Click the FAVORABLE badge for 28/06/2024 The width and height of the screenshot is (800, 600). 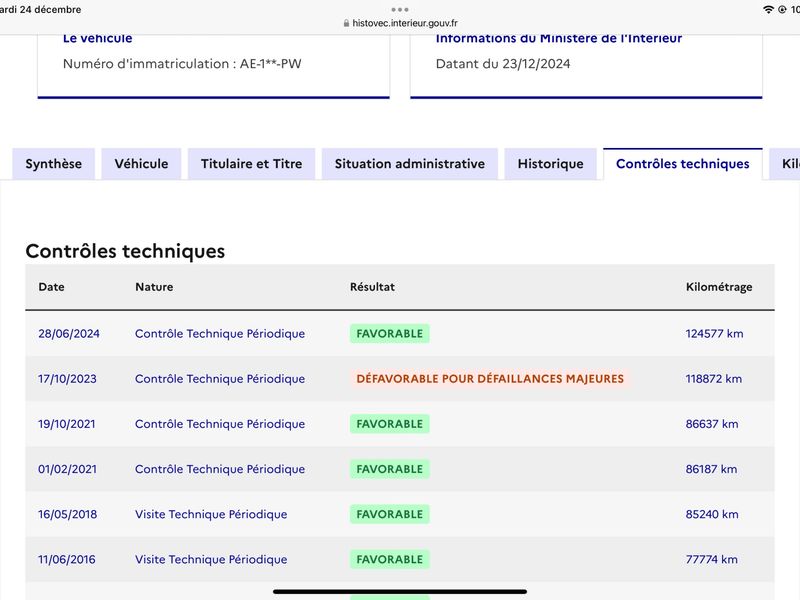tap(390, 334)
